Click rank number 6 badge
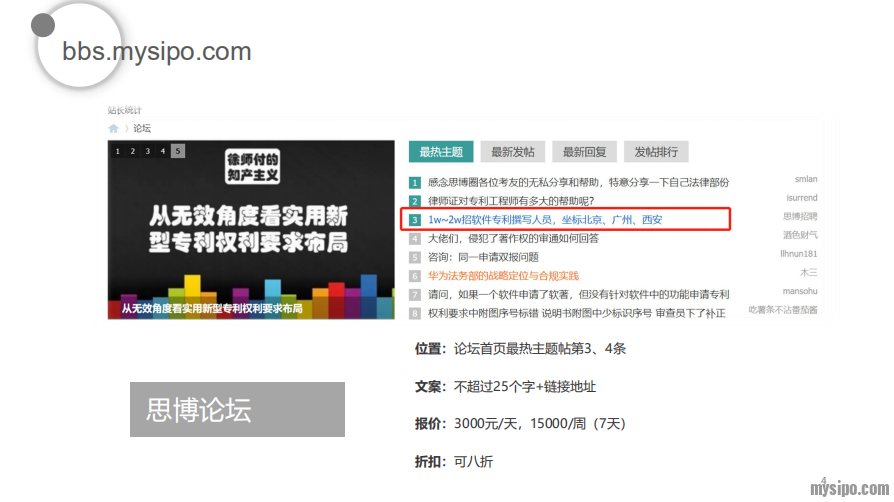 [415, 276]
